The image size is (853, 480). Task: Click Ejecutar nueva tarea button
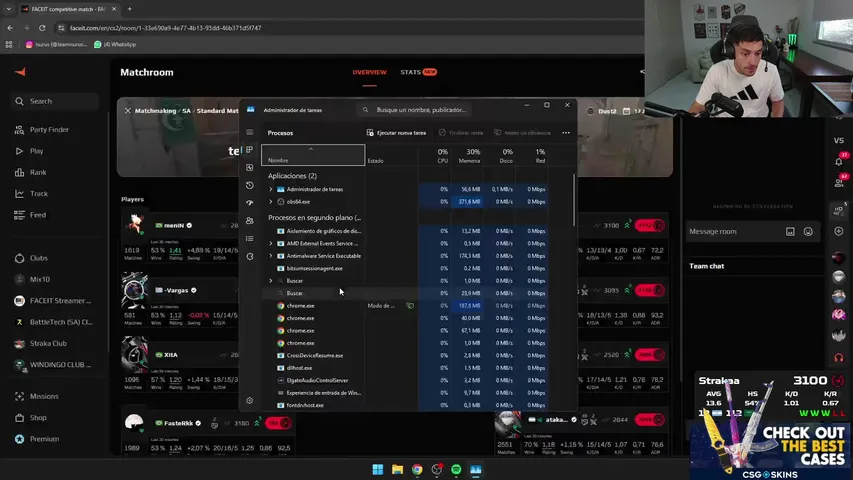tap(397, 133)
